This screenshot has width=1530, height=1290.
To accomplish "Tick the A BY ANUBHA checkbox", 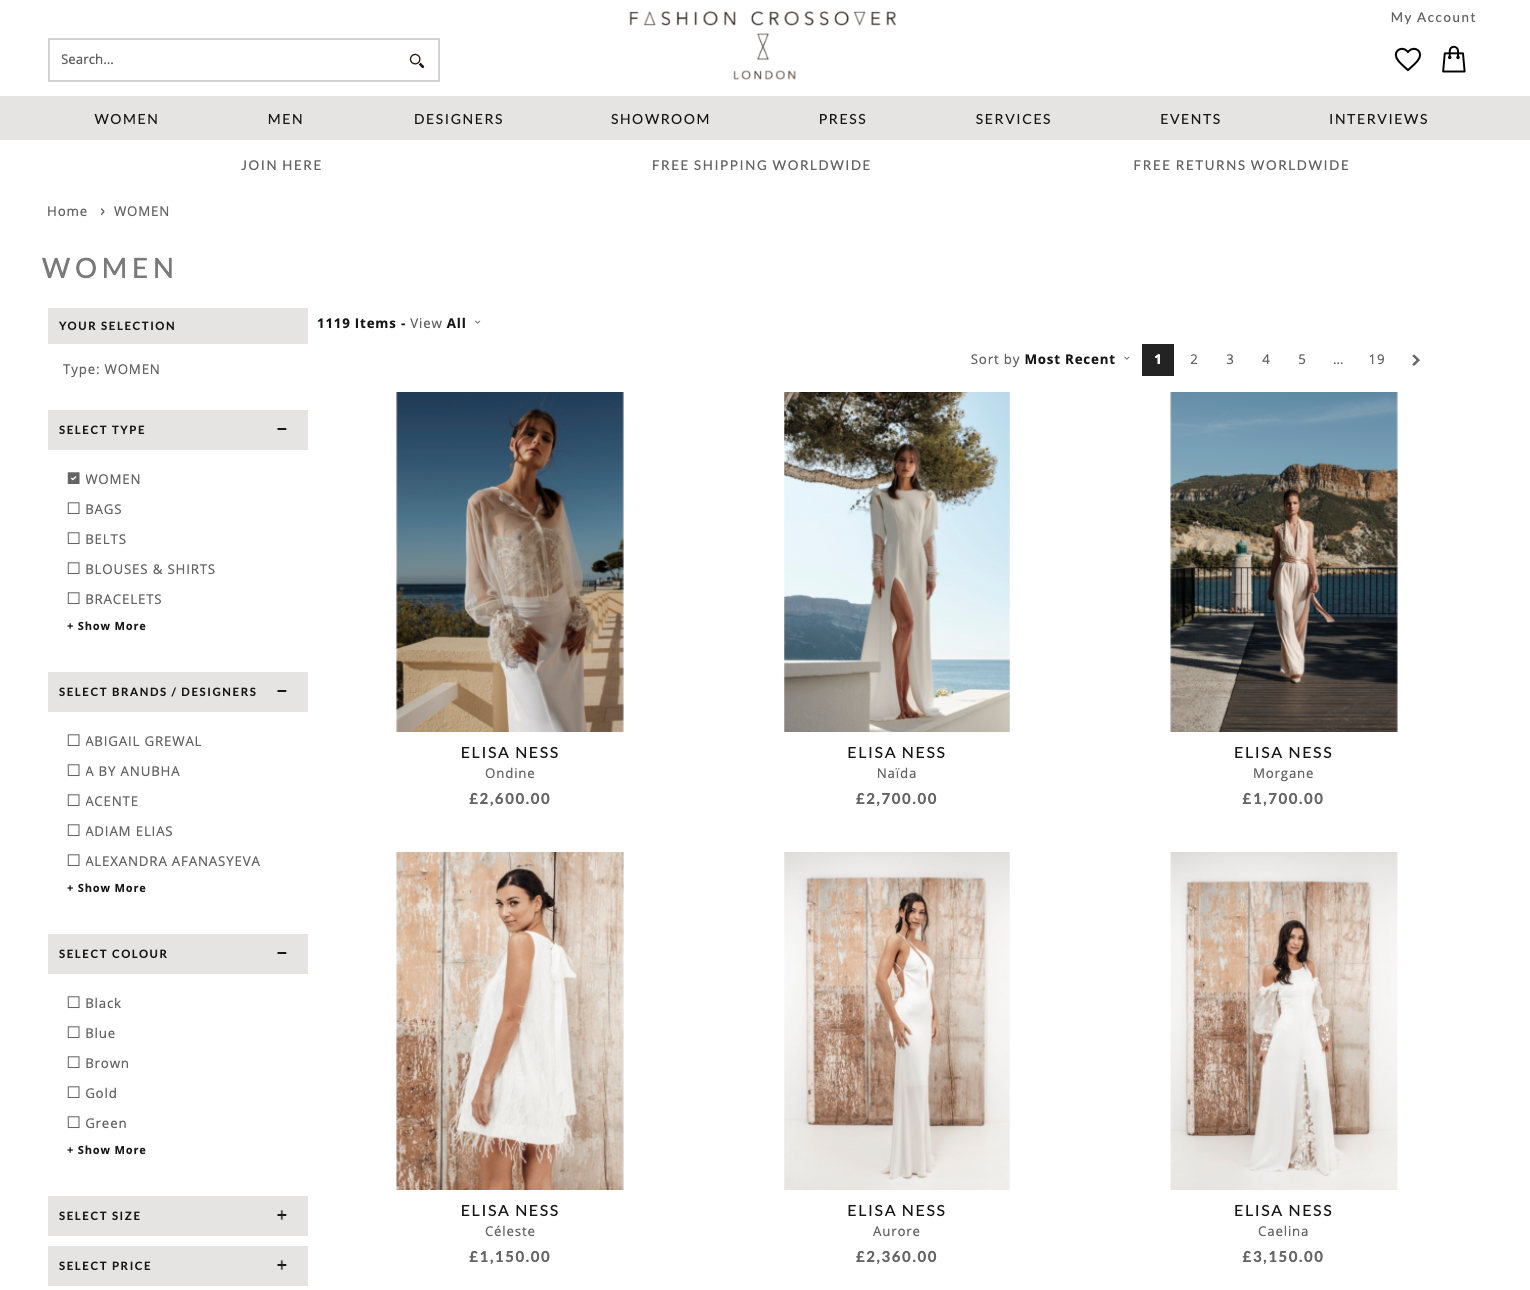I will (x=73, y=771).
